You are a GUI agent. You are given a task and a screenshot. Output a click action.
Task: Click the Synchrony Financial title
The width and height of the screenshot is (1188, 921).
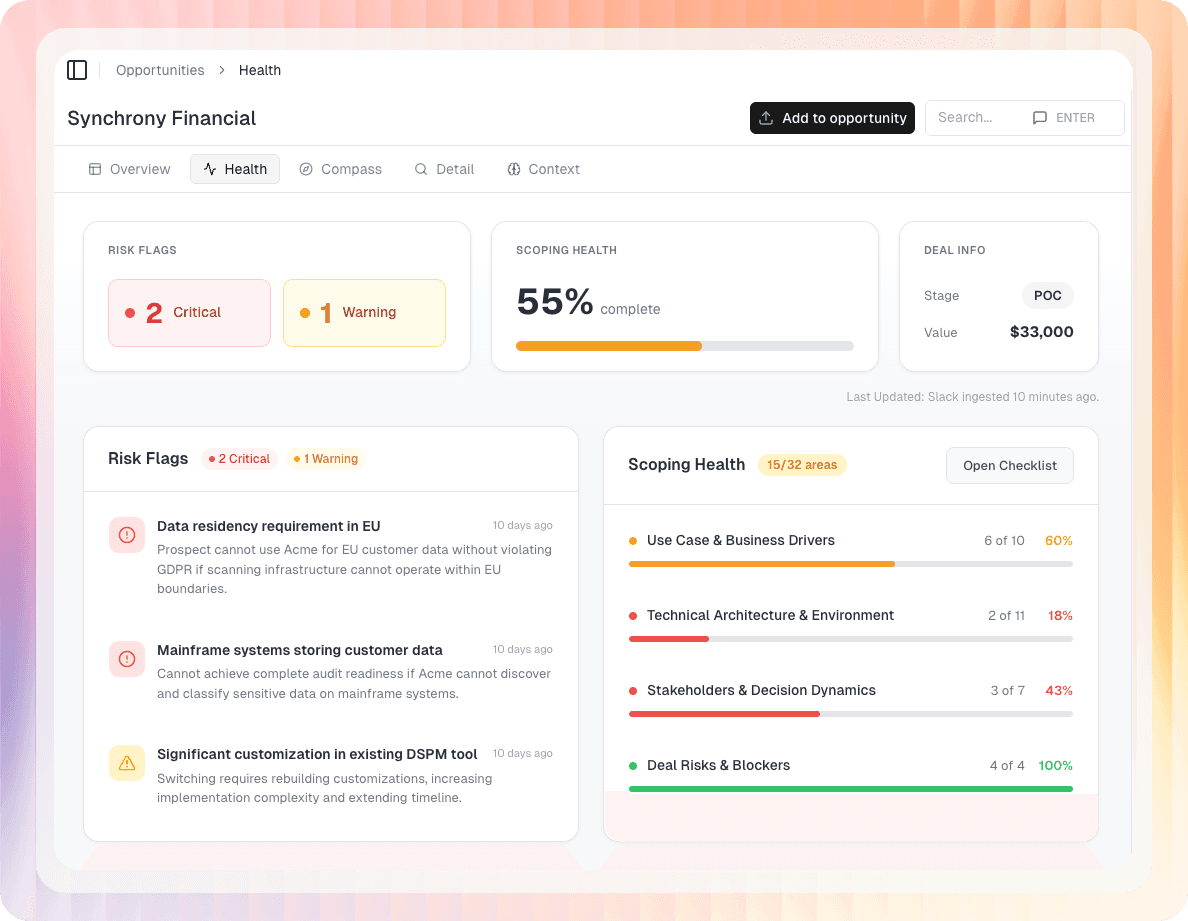click(161, 118)
